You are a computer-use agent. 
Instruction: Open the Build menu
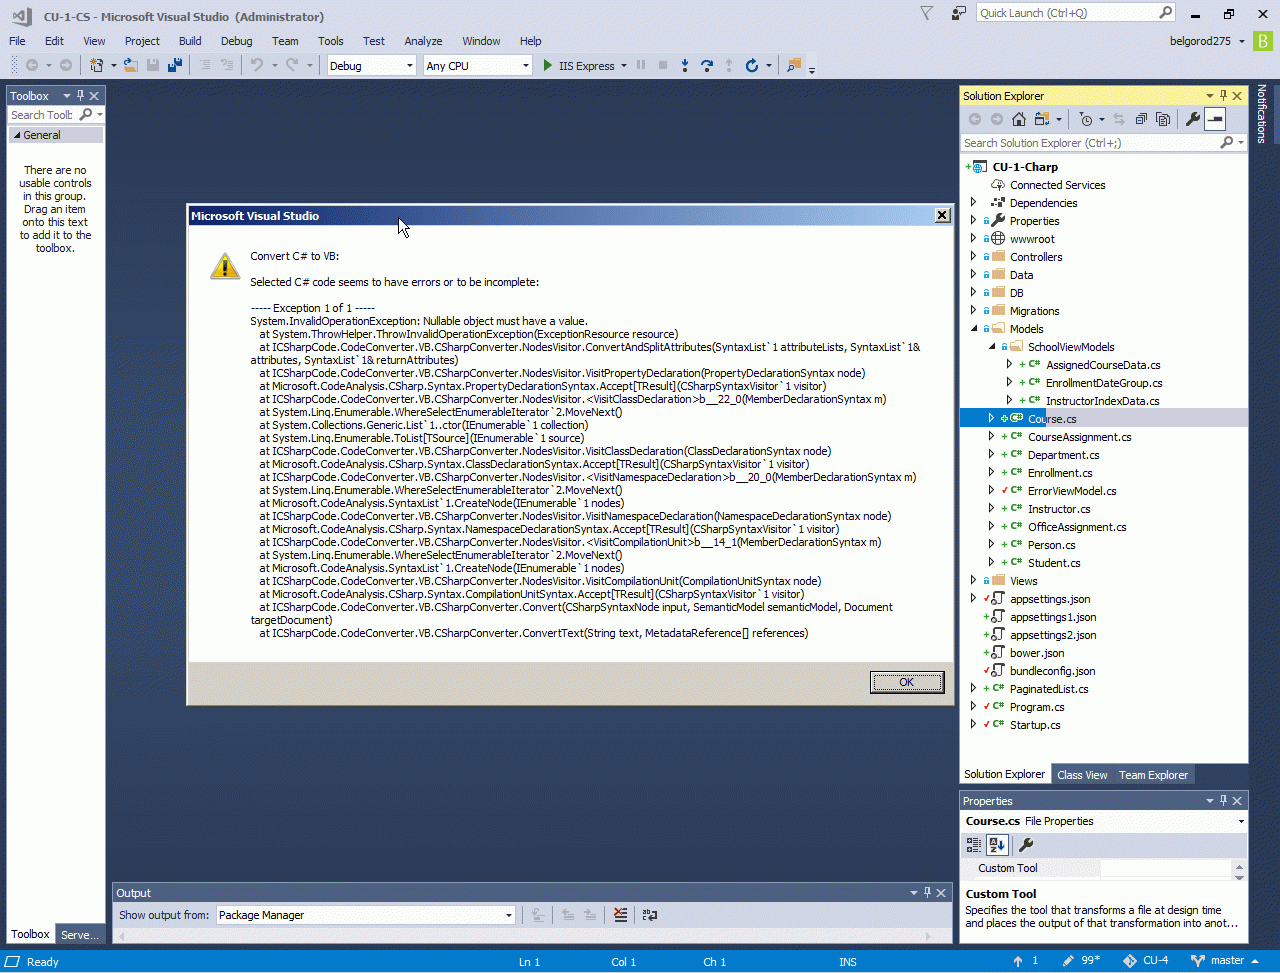(190, 41)
